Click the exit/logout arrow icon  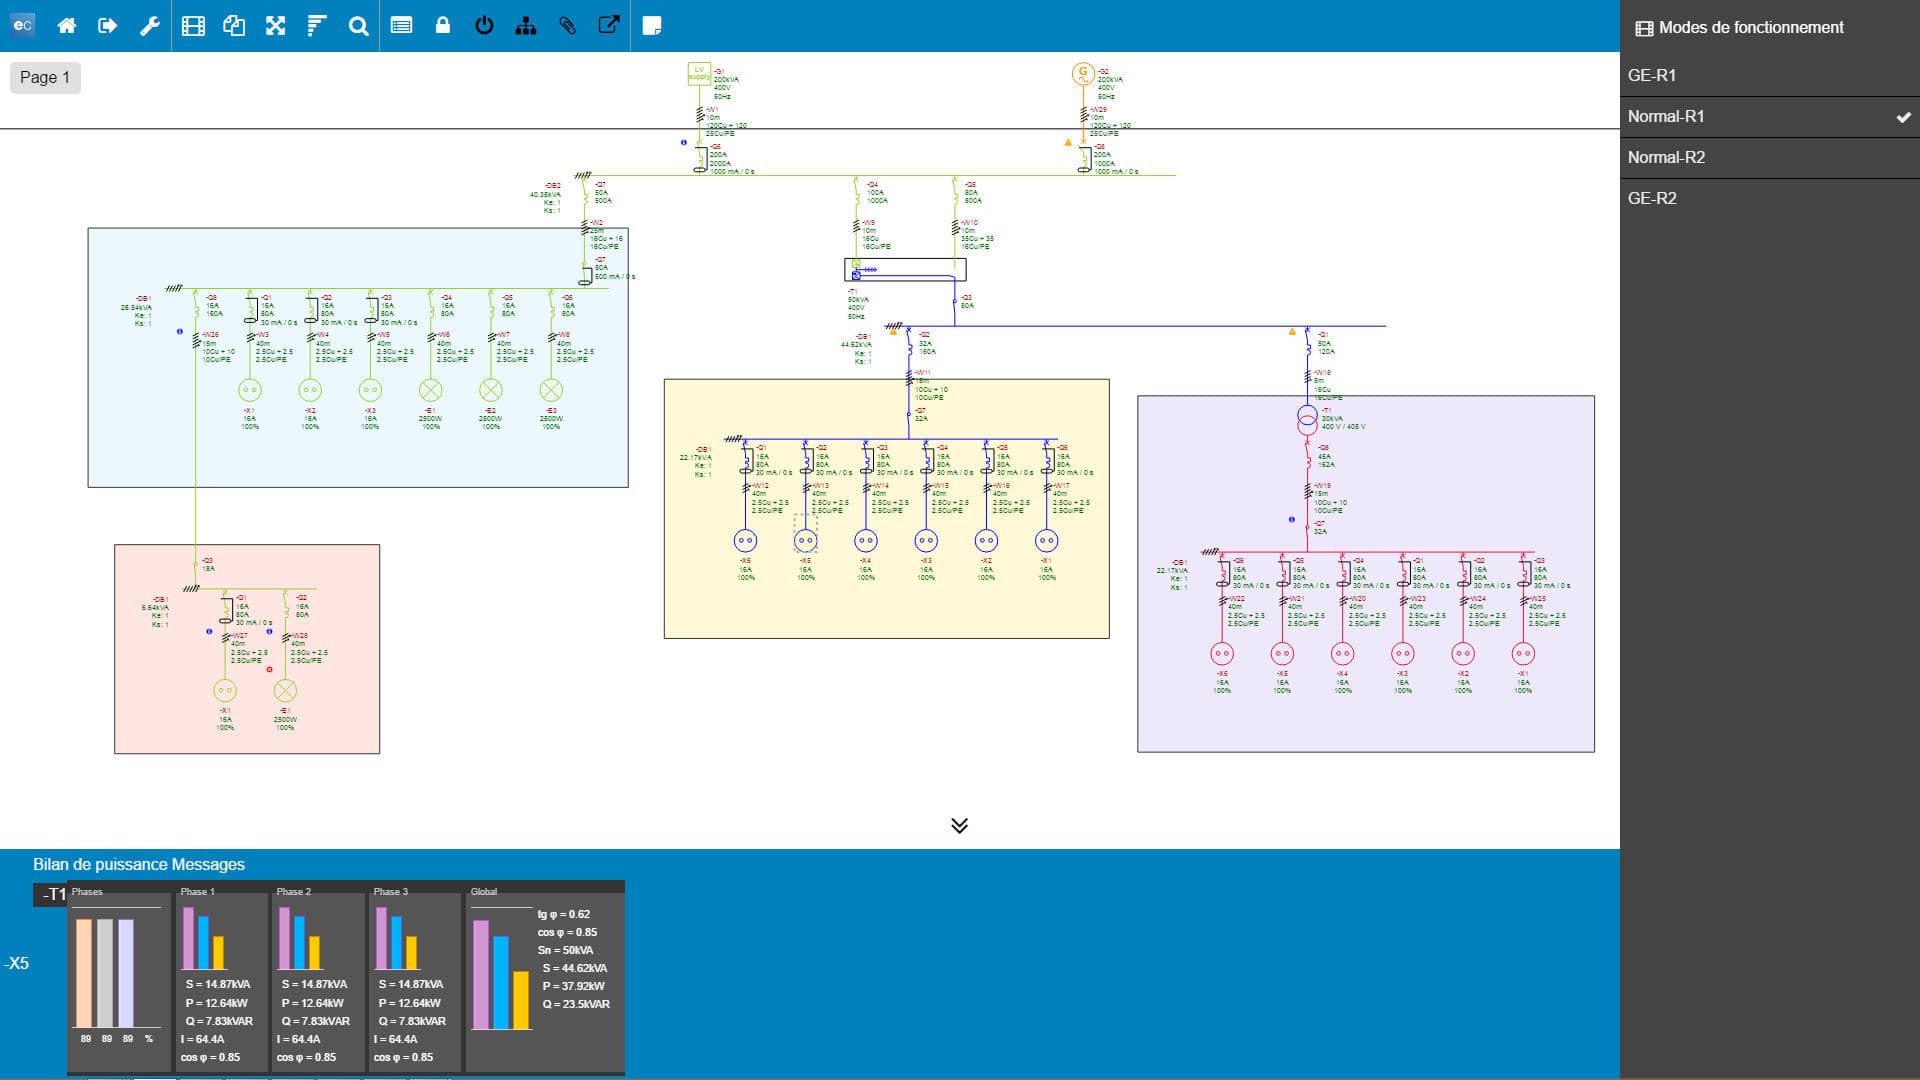[x=108, y=26]
